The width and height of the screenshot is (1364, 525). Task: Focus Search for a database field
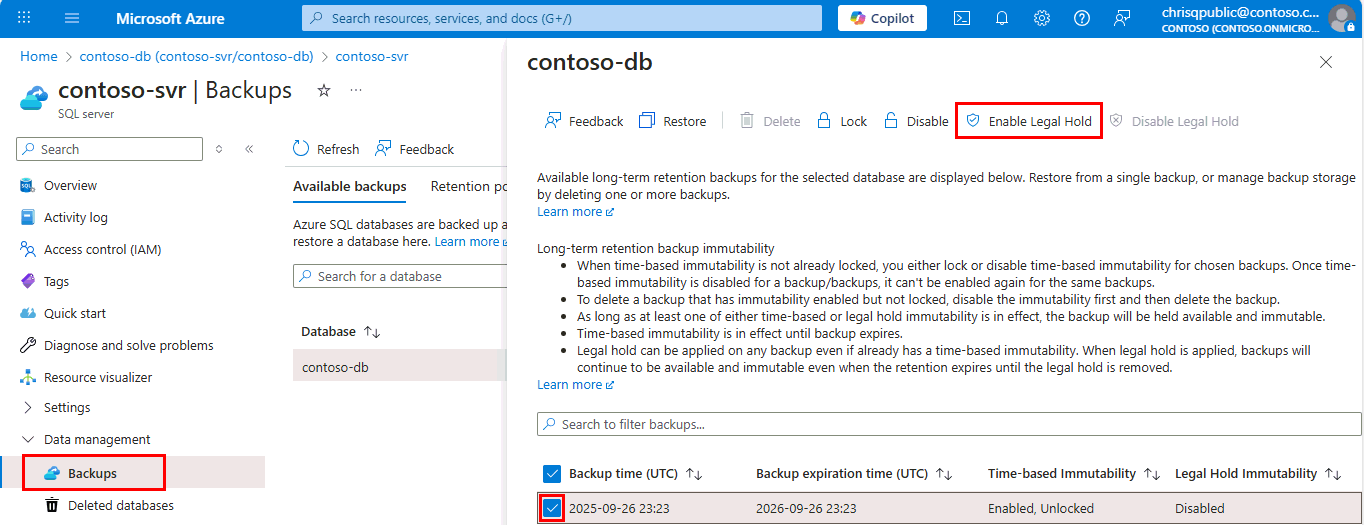[x=400, y=276]
